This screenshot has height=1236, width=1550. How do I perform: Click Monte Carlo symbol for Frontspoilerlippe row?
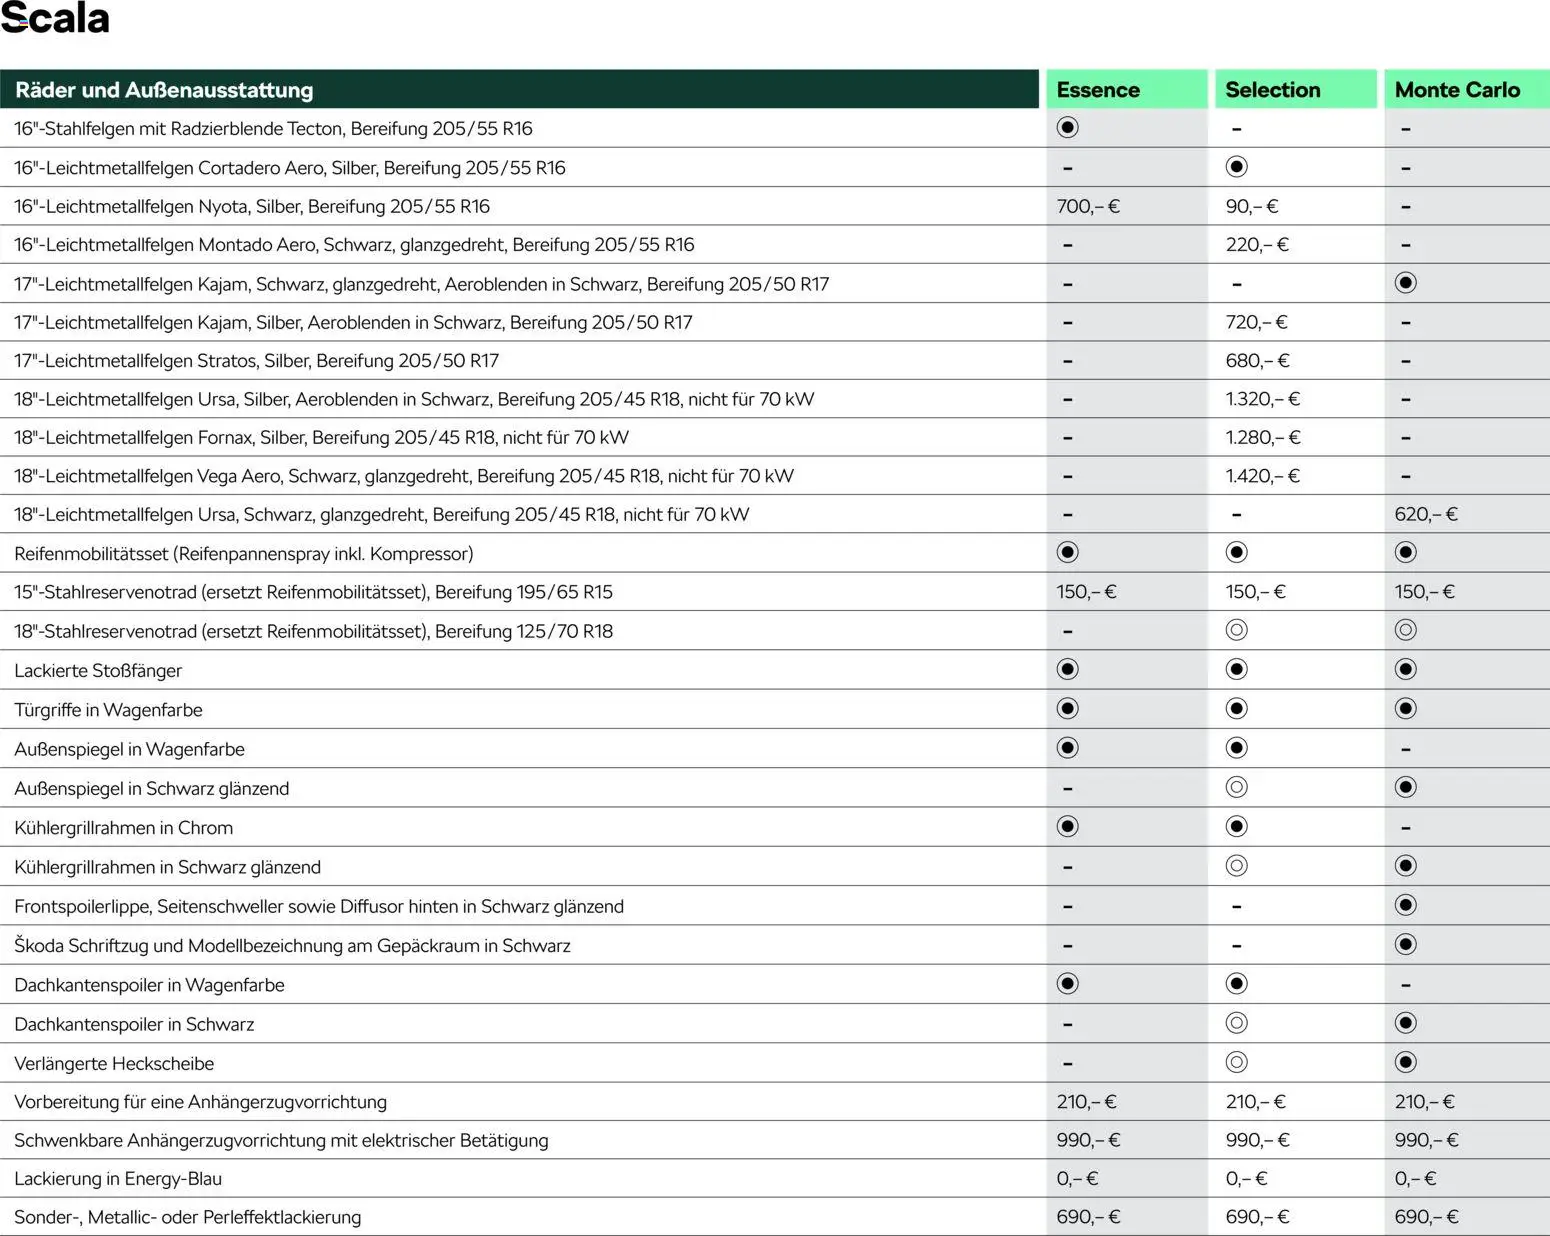[1405, 905]
